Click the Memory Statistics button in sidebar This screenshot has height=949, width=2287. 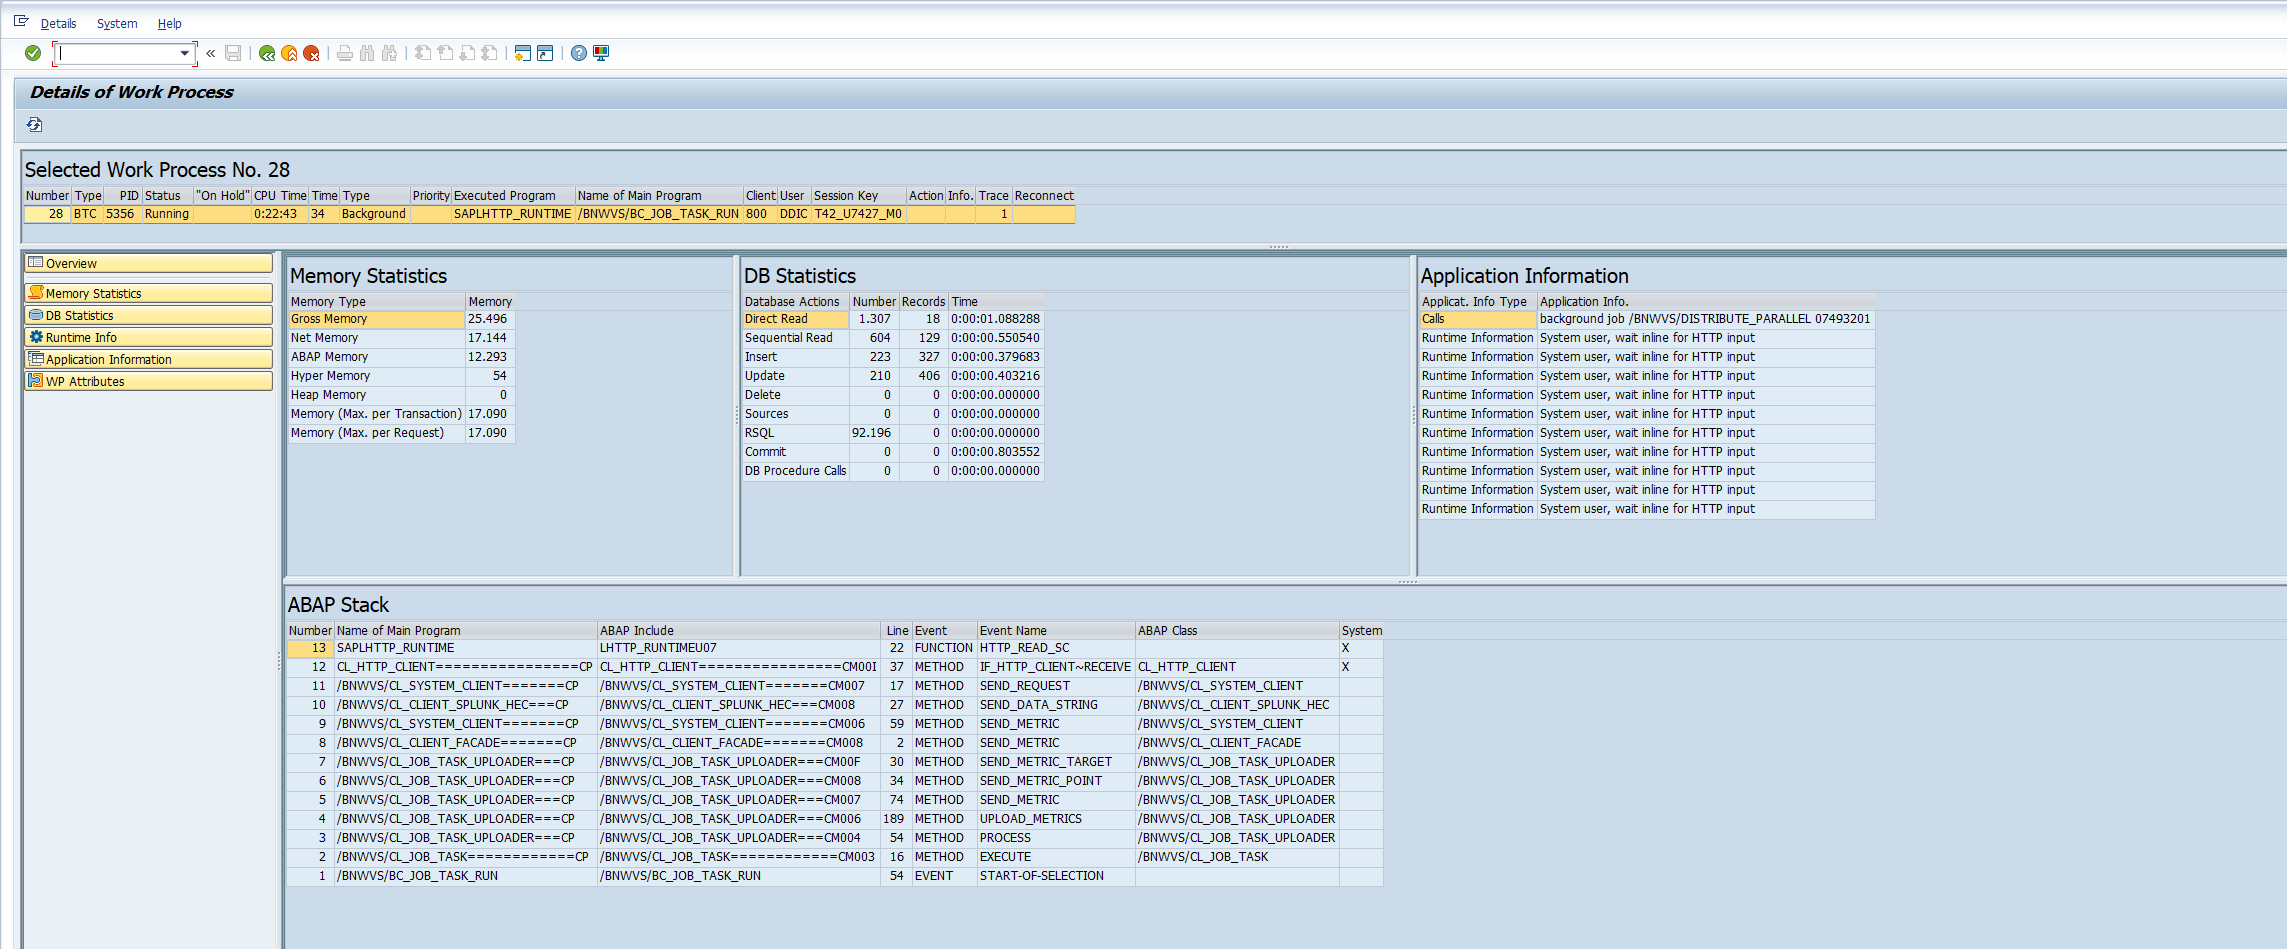(x=148, y=293)
